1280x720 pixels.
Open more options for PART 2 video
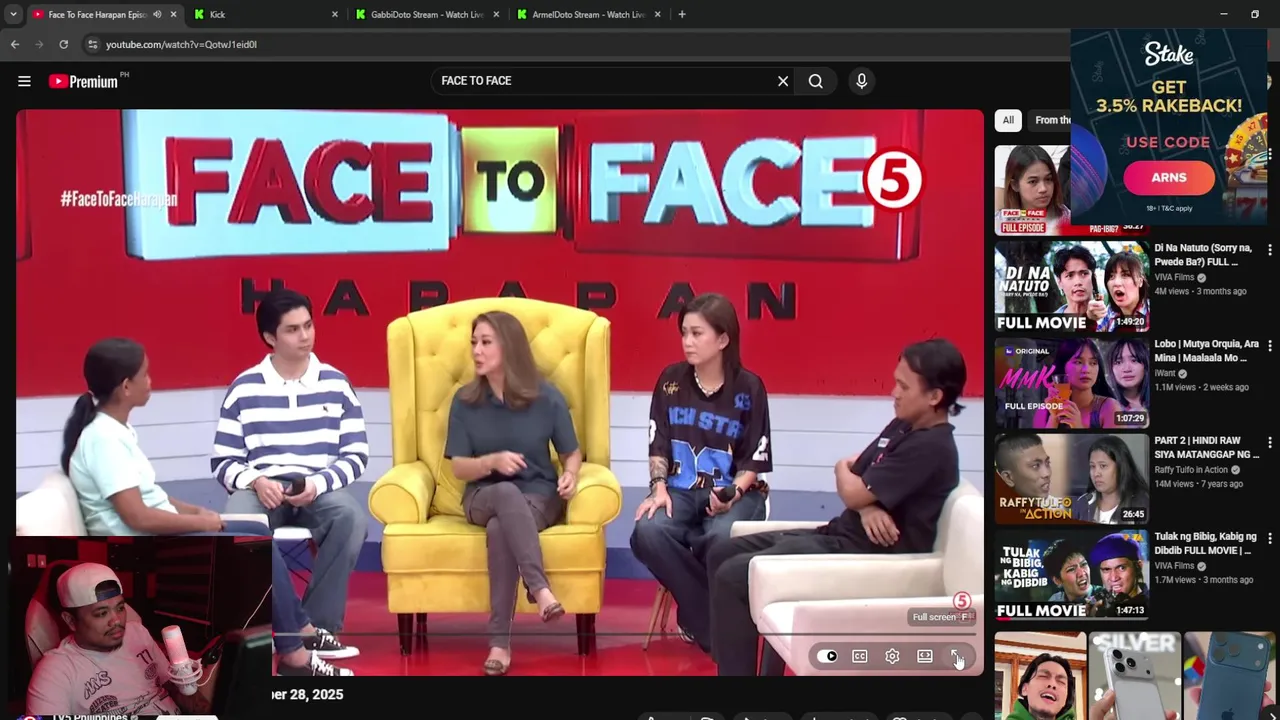(1270, 442)
